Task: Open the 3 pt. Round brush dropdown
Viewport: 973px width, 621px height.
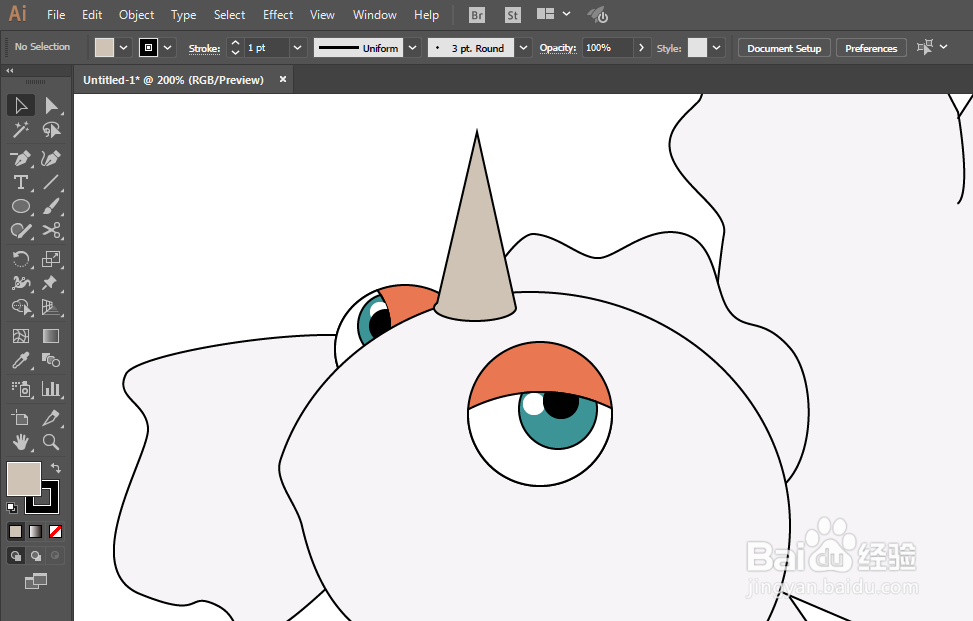Action: [524, 48]
